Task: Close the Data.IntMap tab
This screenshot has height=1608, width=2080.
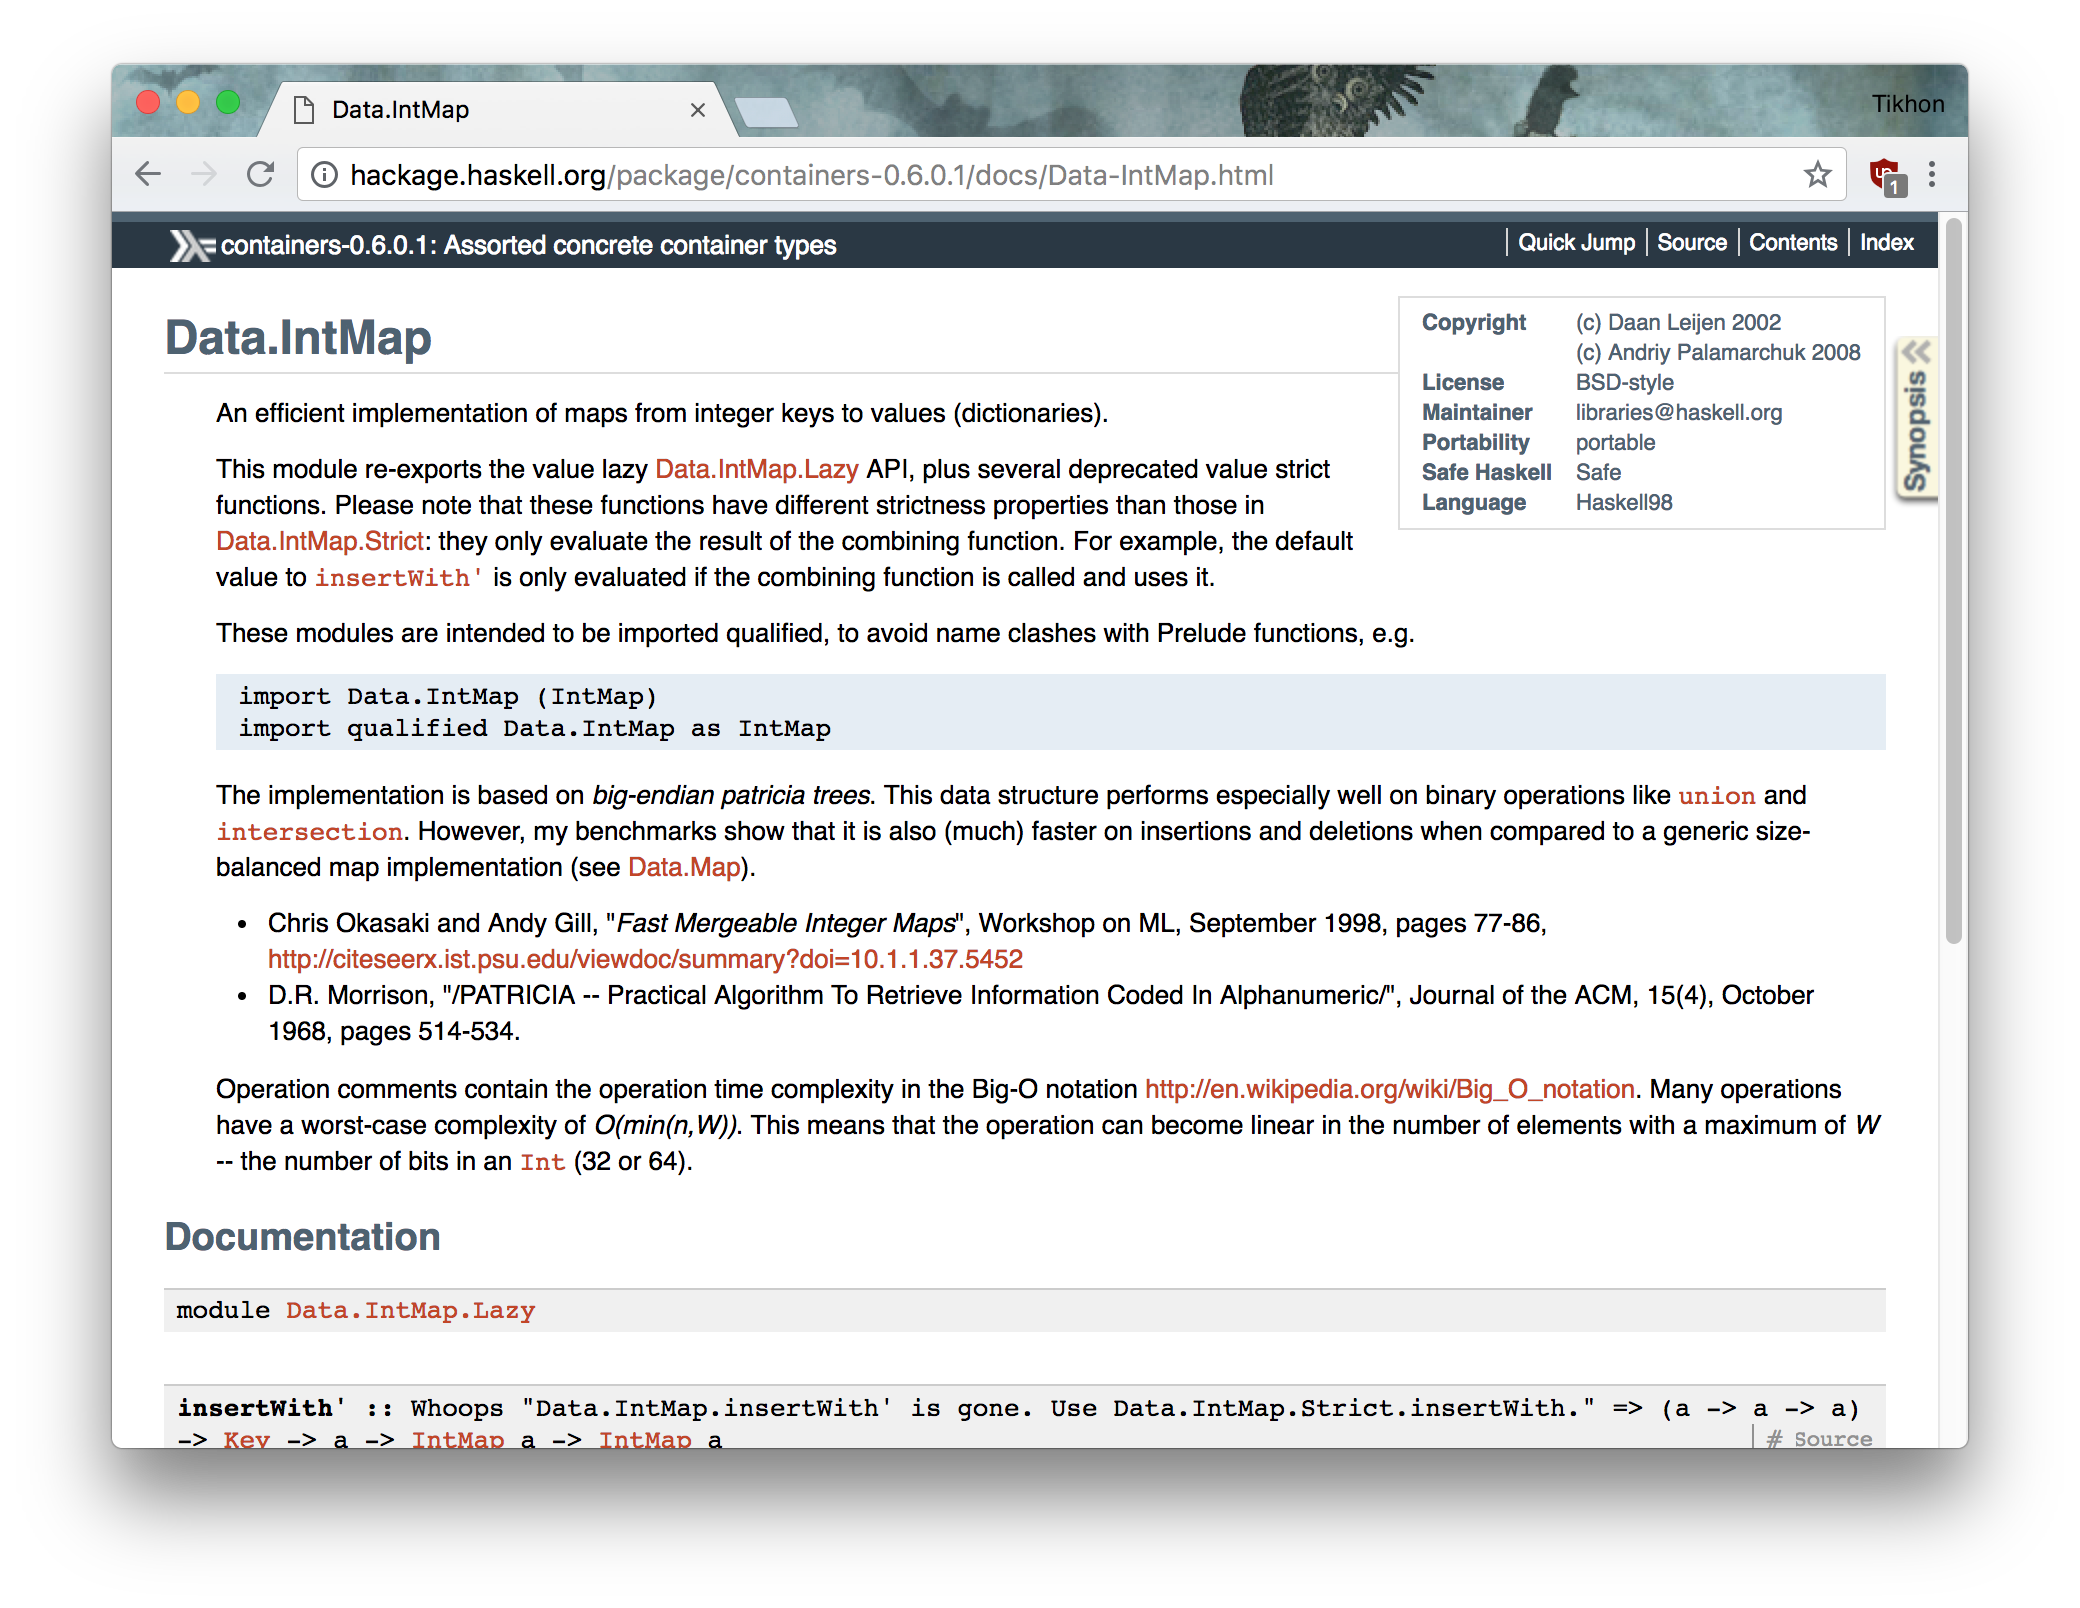Action: point(697,110)
